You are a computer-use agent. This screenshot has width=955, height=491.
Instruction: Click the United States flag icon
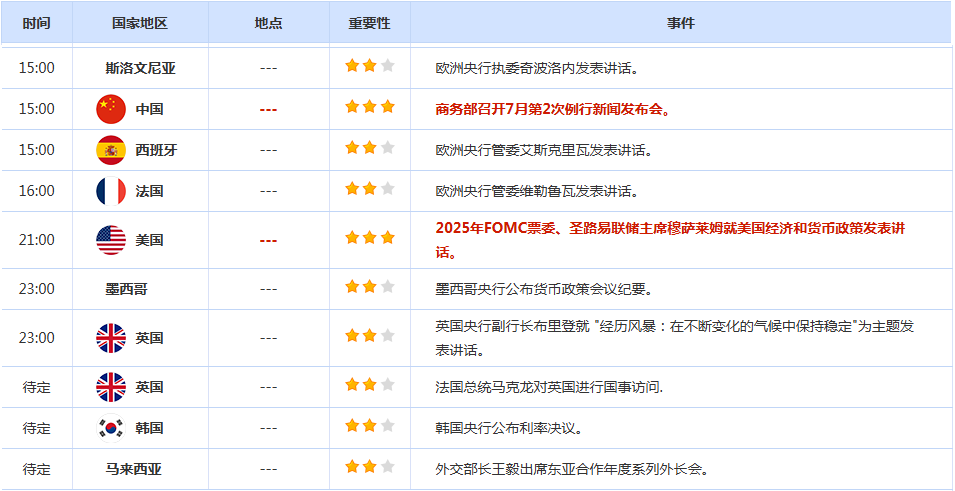click(x=111, y=240)
